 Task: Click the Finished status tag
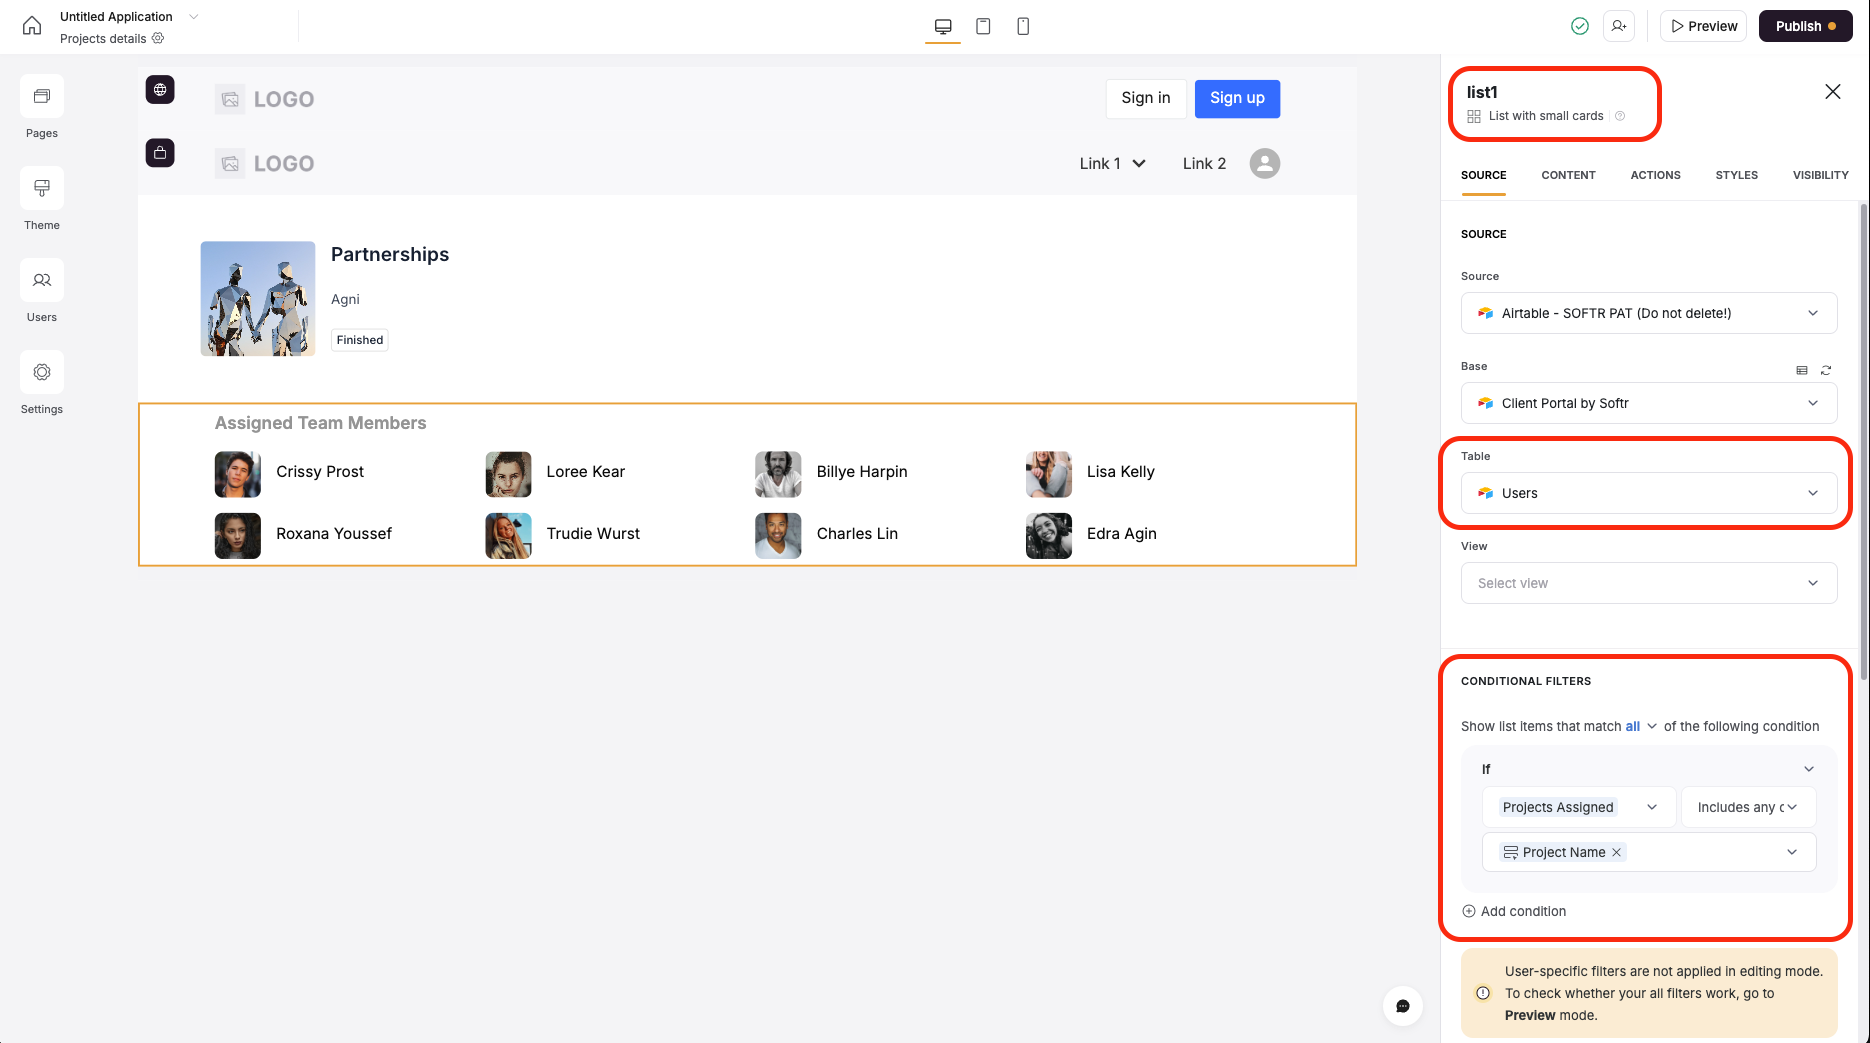coord(360,340)
